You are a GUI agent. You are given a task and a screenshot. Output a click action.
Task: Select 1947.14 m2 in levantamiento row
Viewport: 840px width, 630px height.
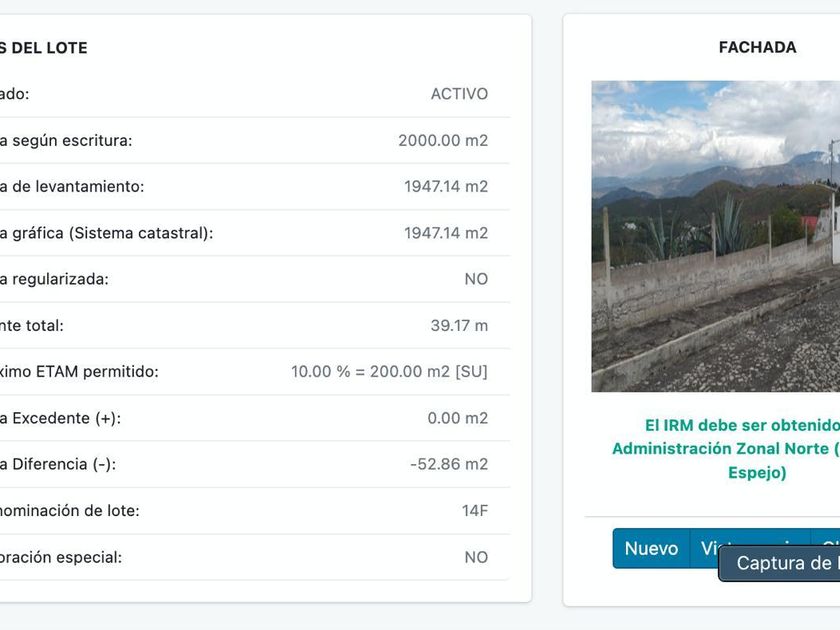pyautogui.click(x=446, y=186)
